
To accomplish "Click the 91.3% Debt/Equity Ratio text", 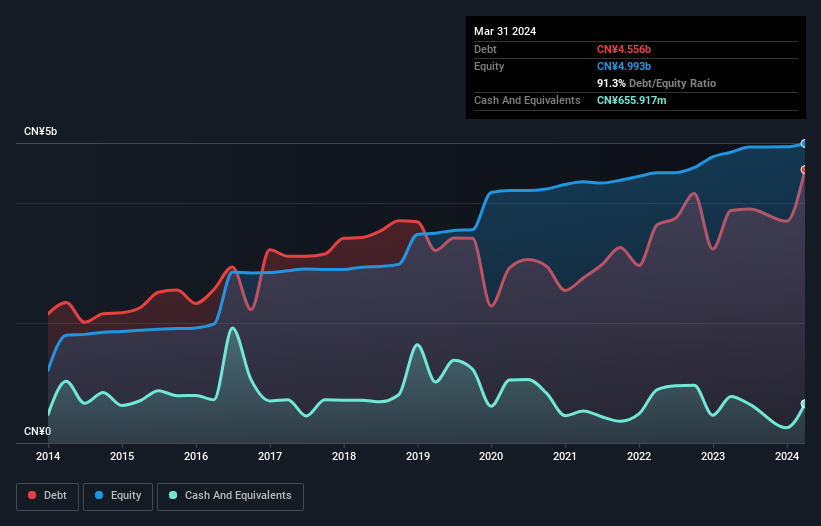I will coord(656,83).
